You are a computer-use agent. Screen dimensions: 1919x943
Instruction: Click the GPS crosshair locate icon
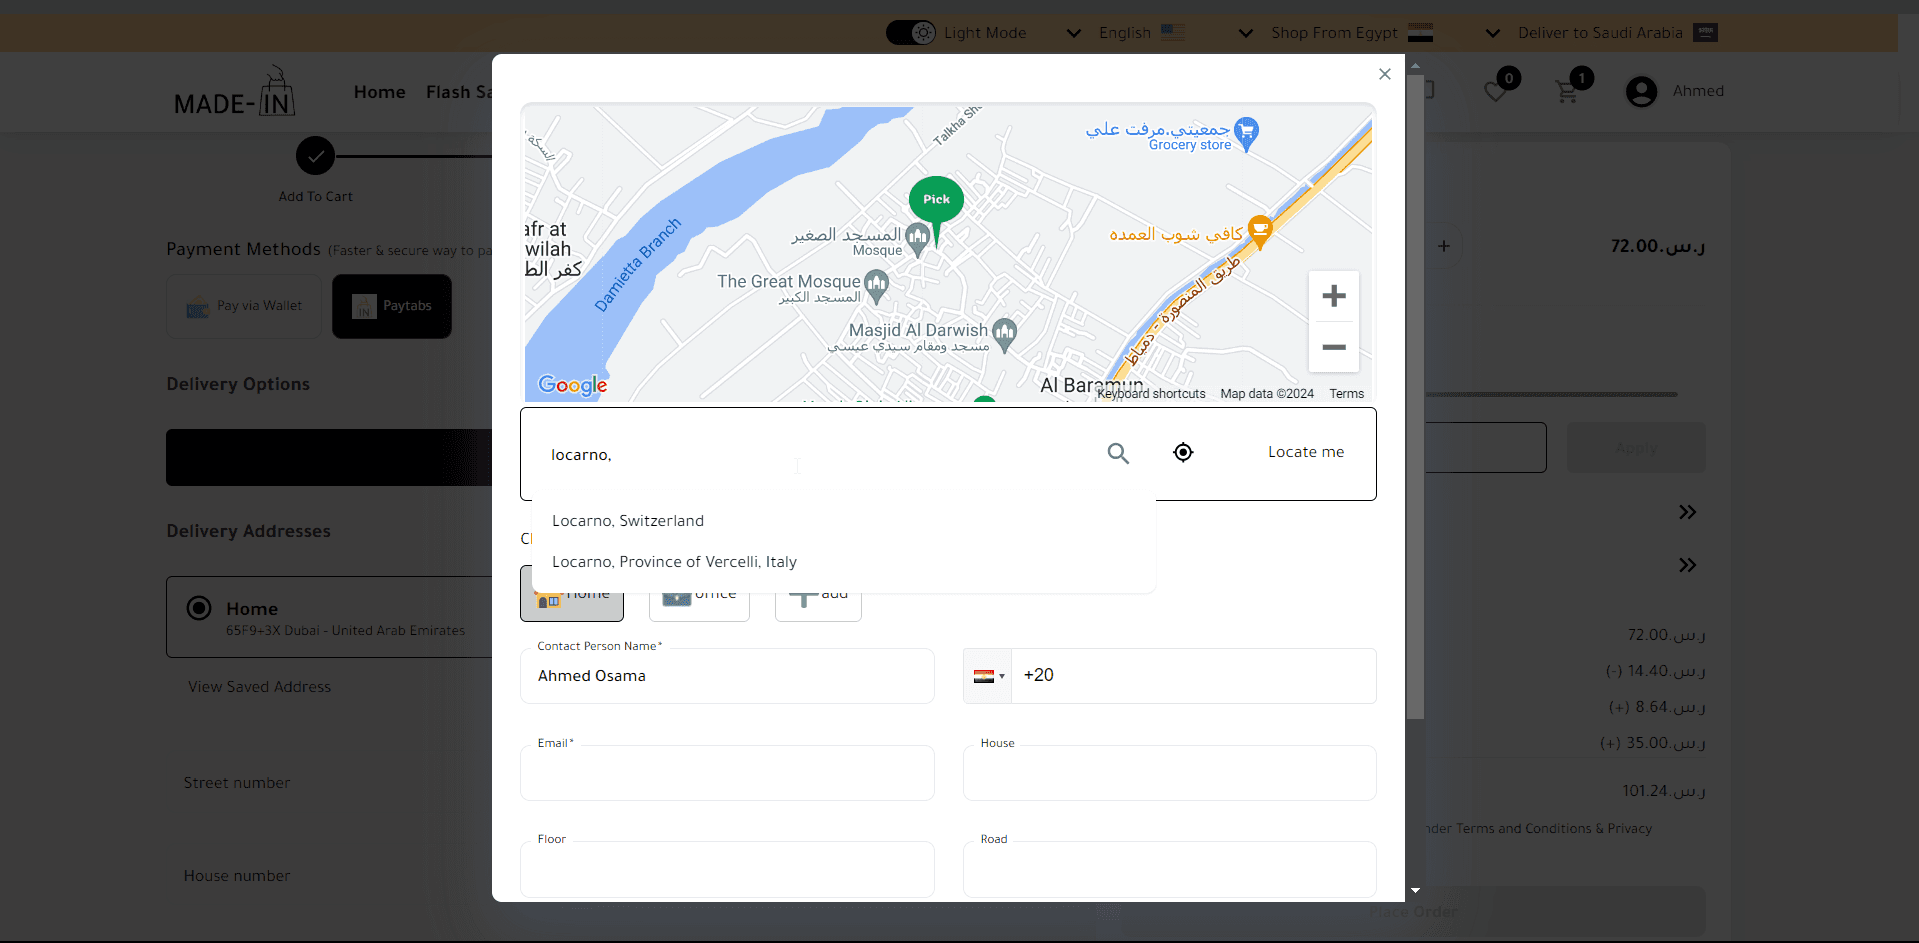1183,453
